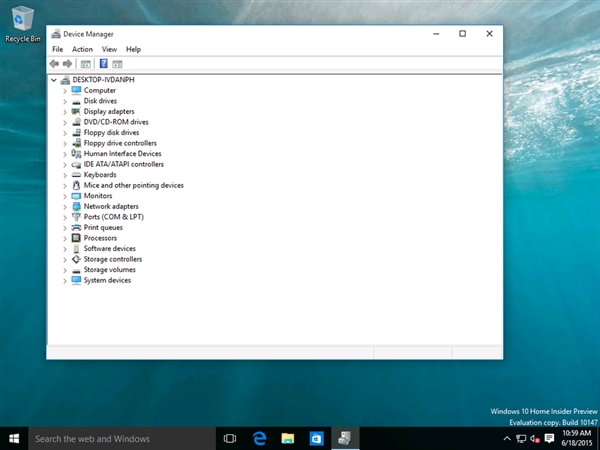600x450 pixels.
Task: Click the Human Interface Devices icon
Action: click(77, 153)
